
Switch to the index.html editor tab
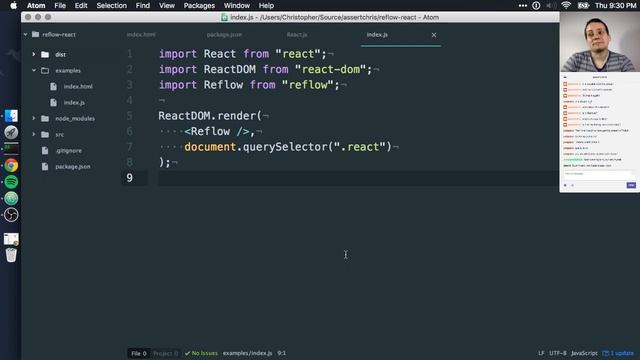141,35
